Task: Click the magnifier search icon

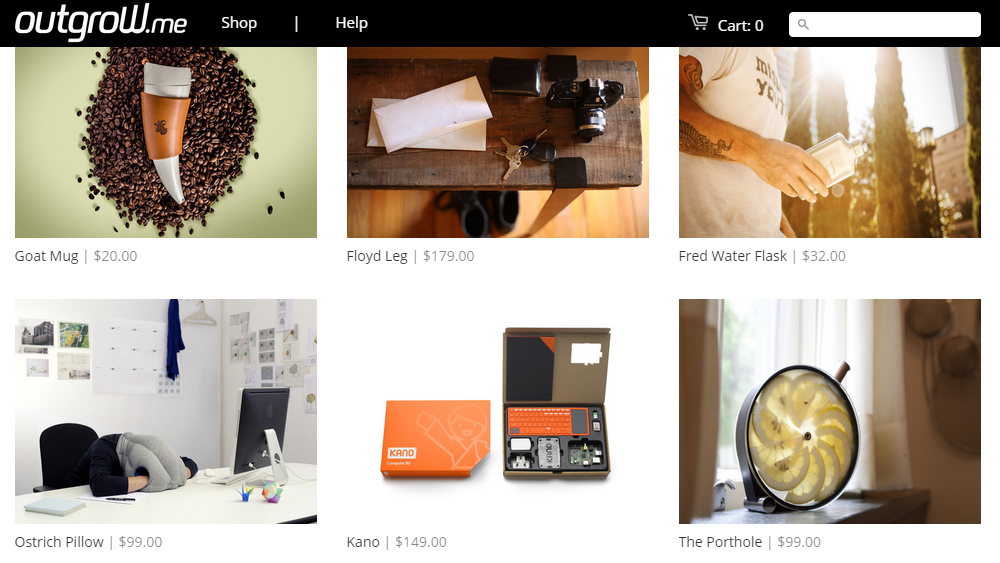Action: coord(804,24)
